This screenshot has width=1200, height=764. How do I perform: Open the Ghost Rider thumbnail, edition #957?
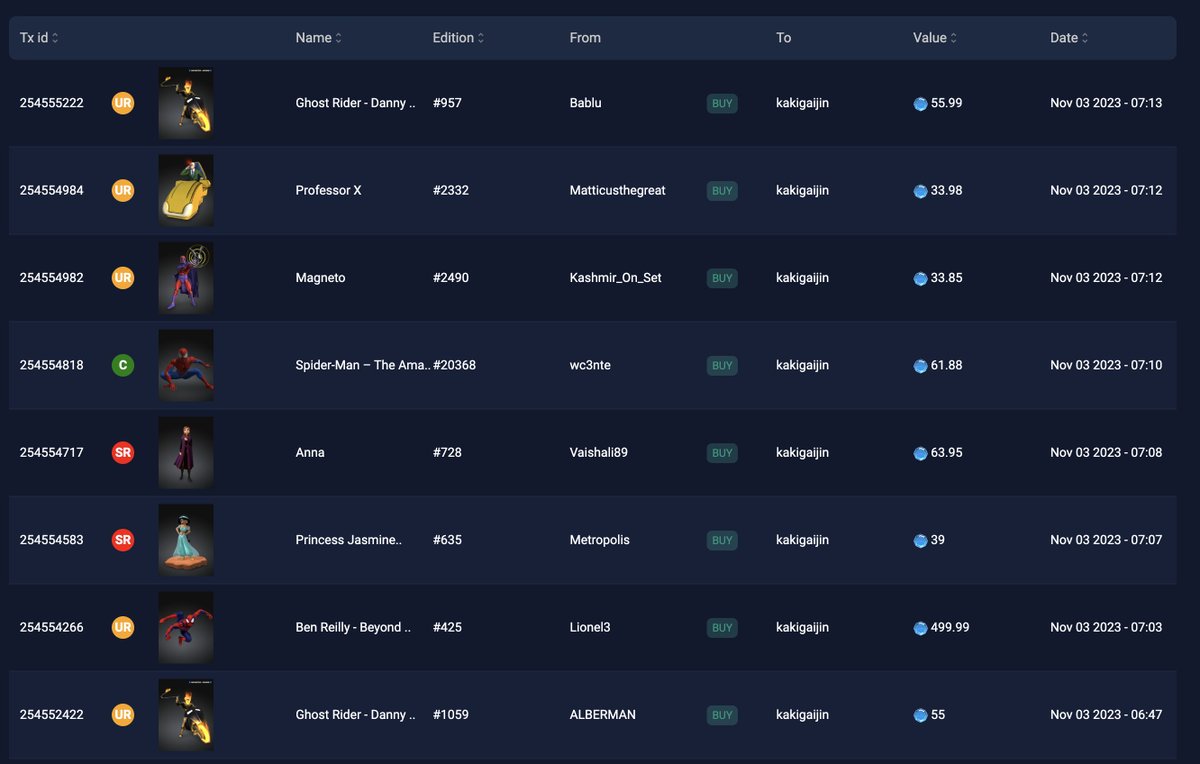[x=186, y=103]
